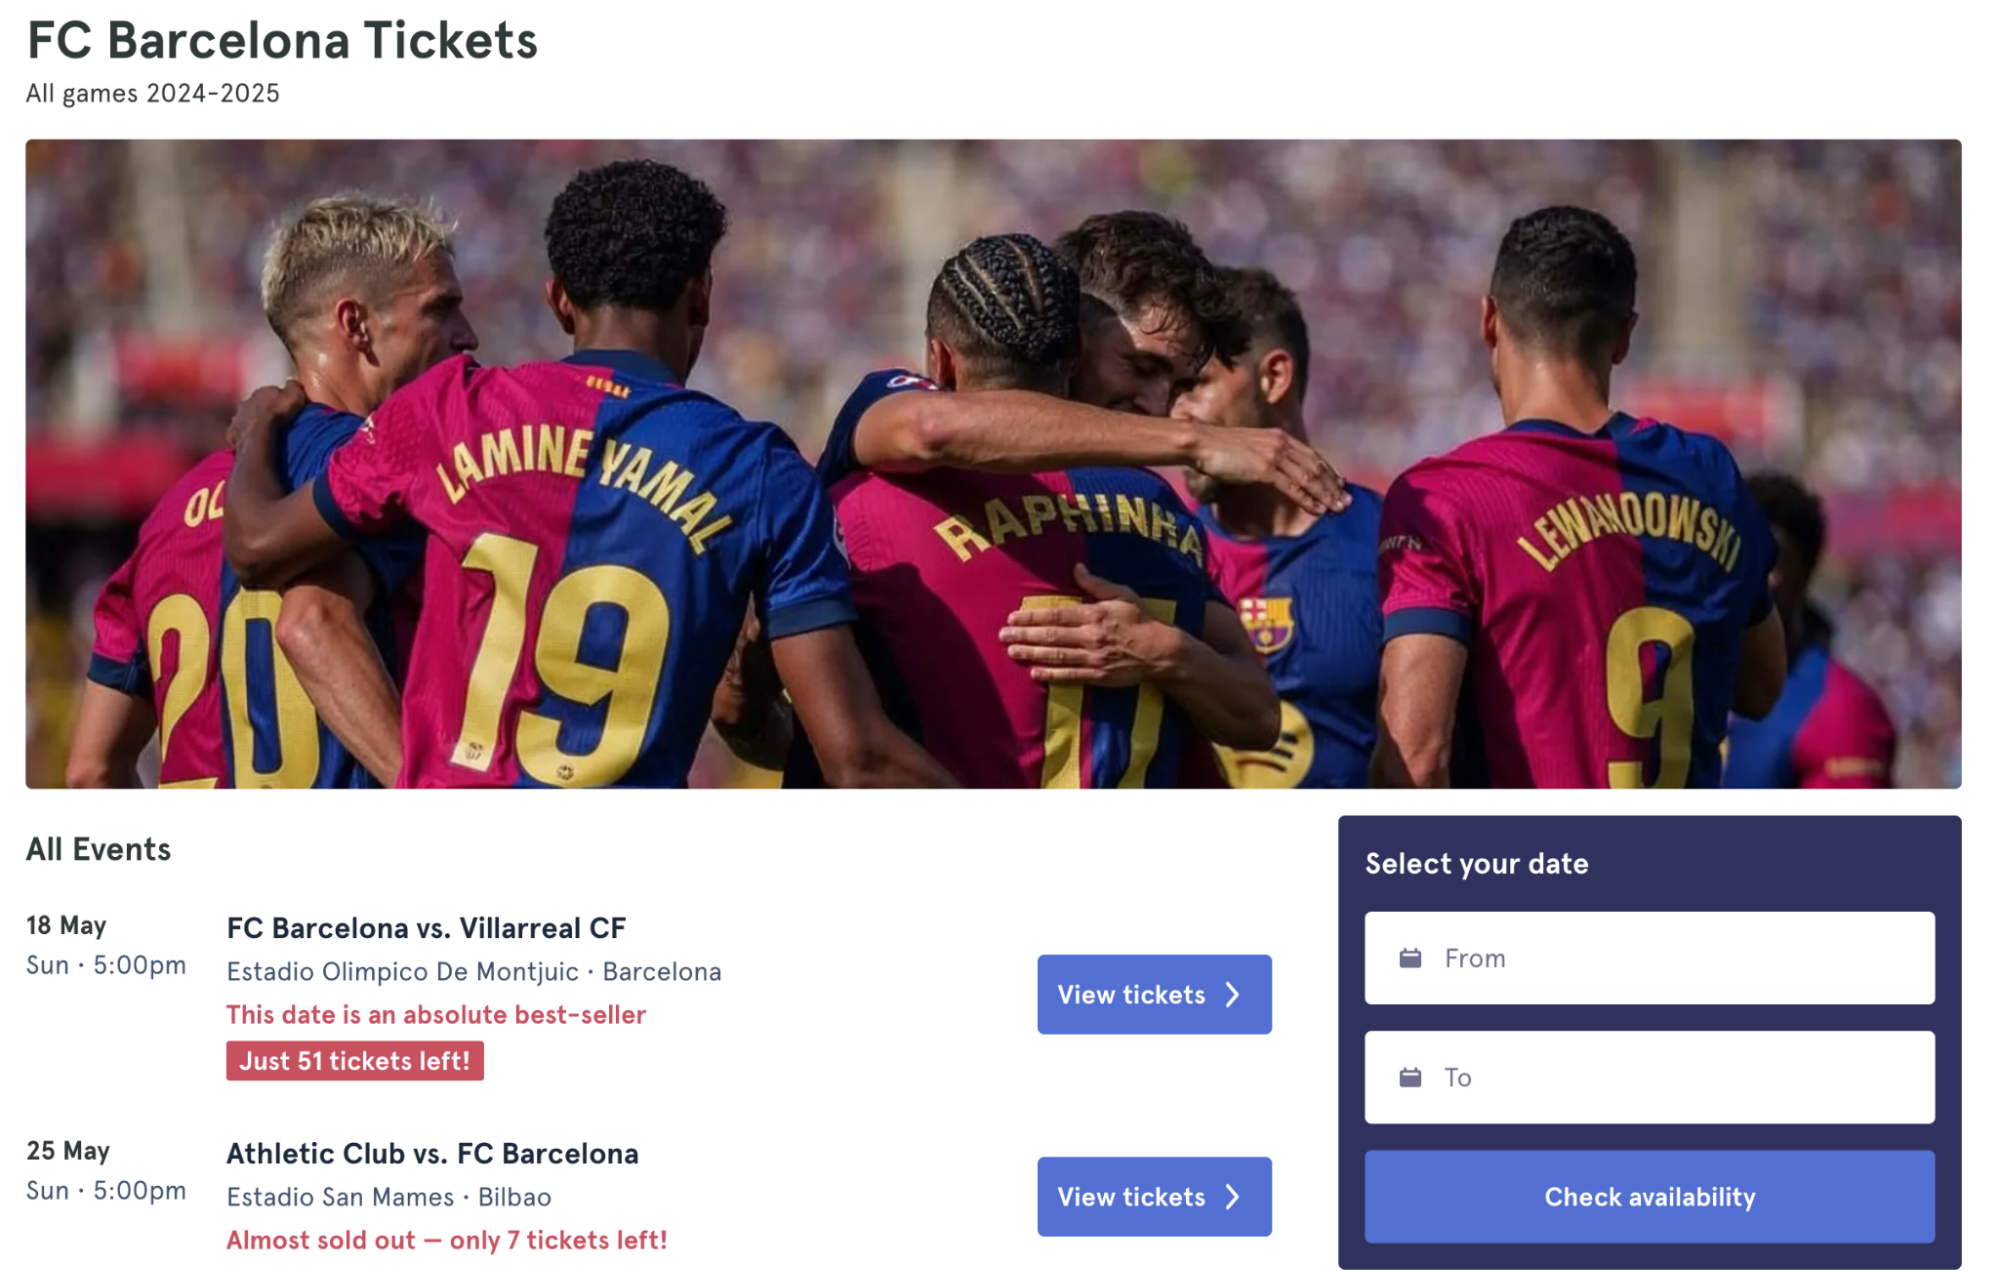
Task: Click the calendar icon in the From field
Action: (1412, 957)
